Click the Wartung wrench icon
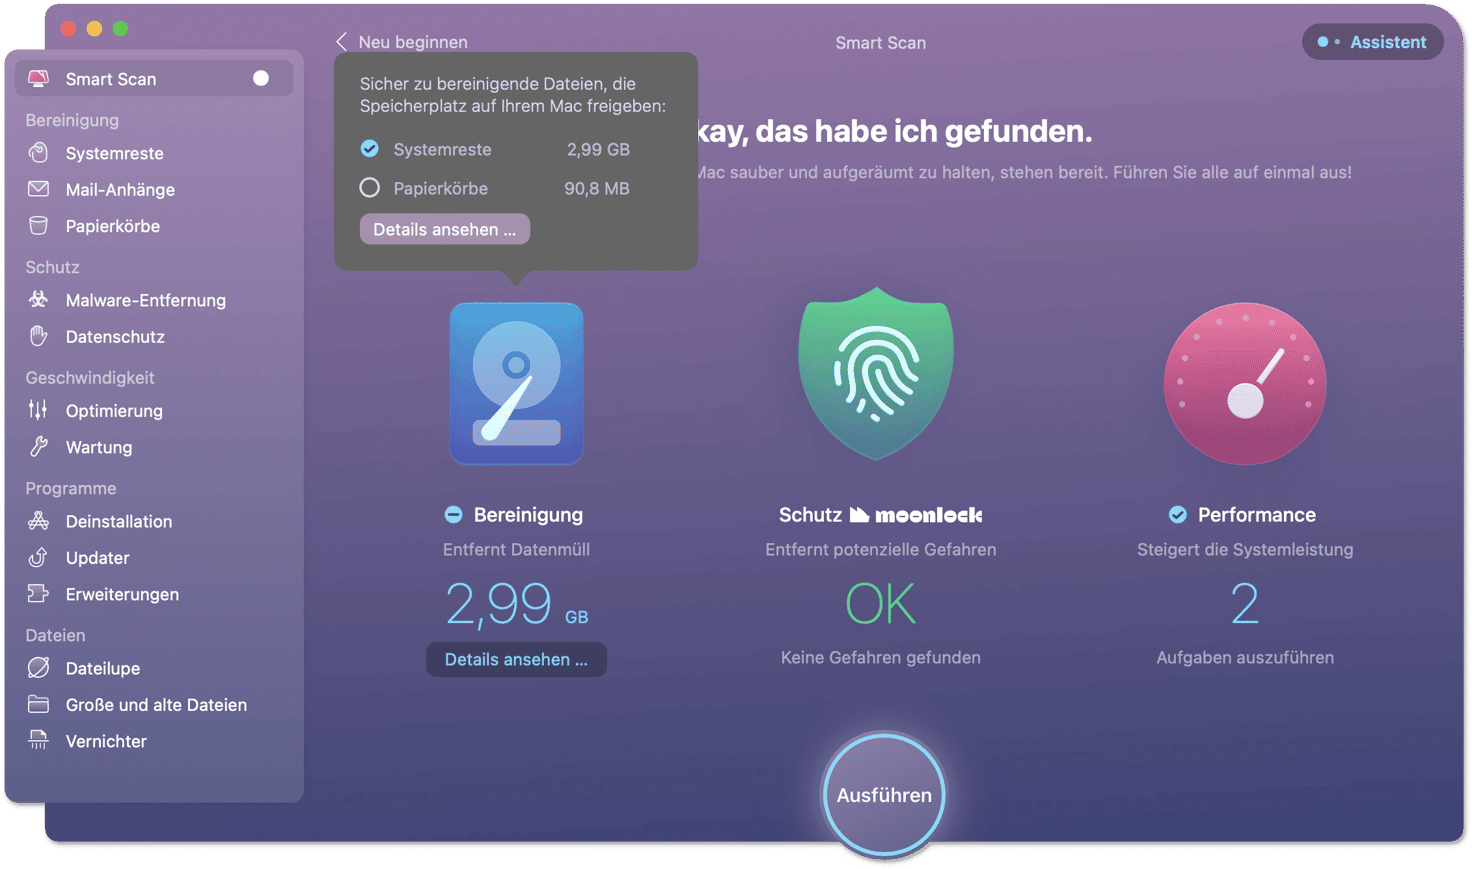Viewport: 1472px width, 869px height. (38, 447)
